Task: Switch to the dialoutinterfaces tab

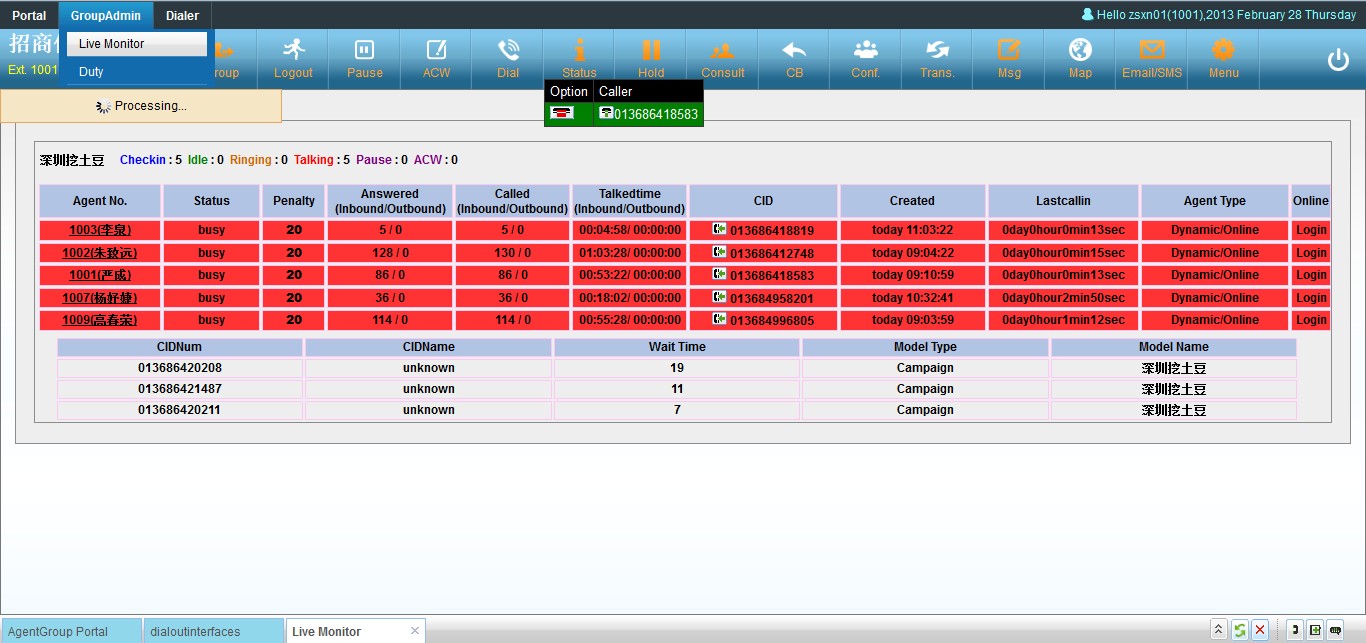Action: 194,632
